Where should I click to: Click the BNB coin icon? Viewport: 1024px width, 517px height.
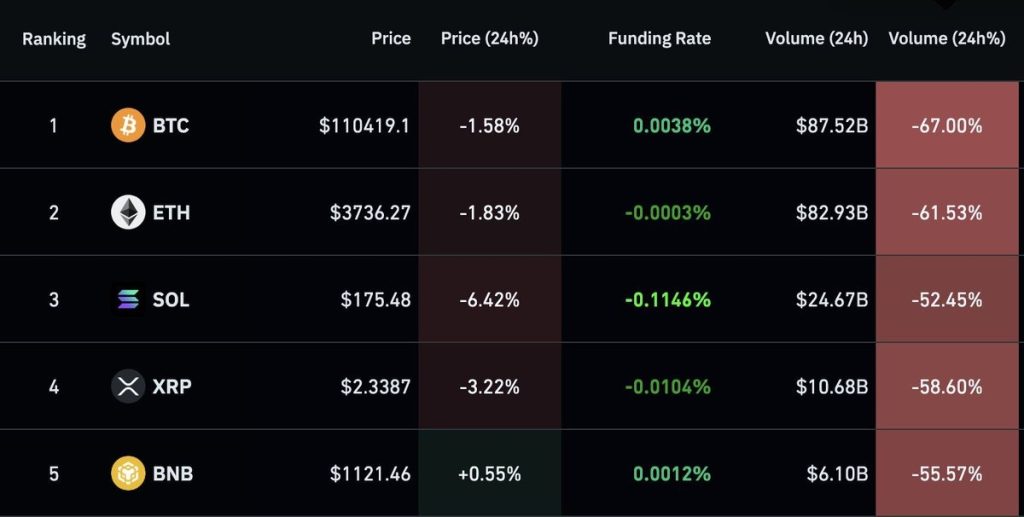coord(128,473)
